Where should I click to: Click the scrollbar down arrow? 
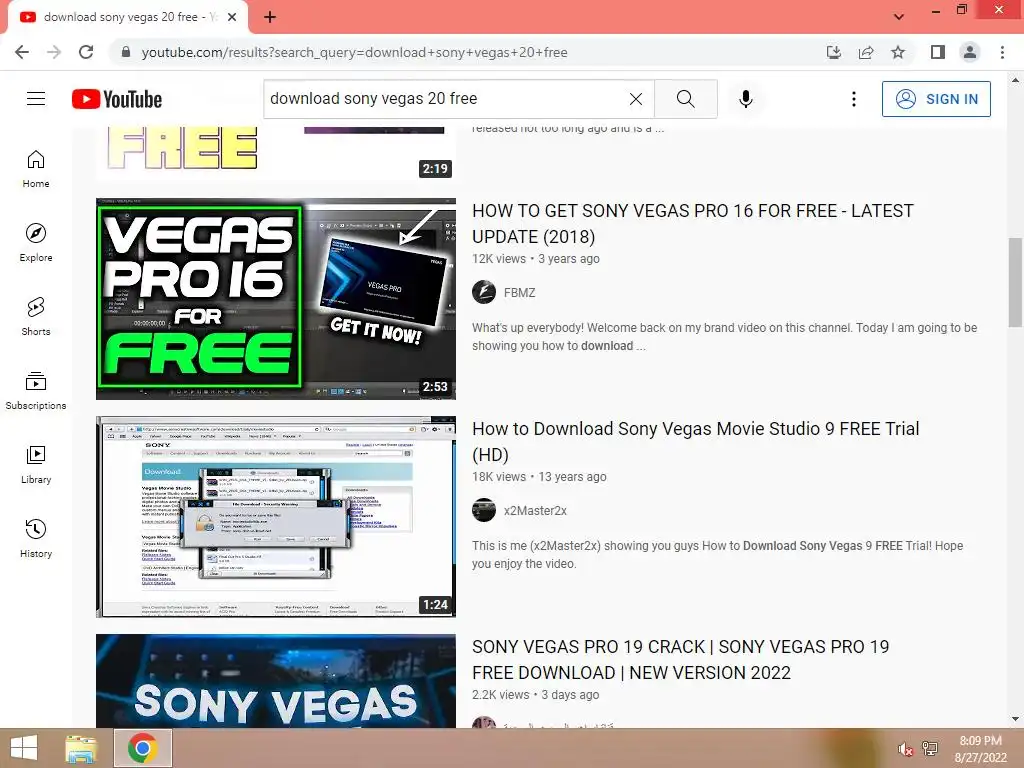1015,719
